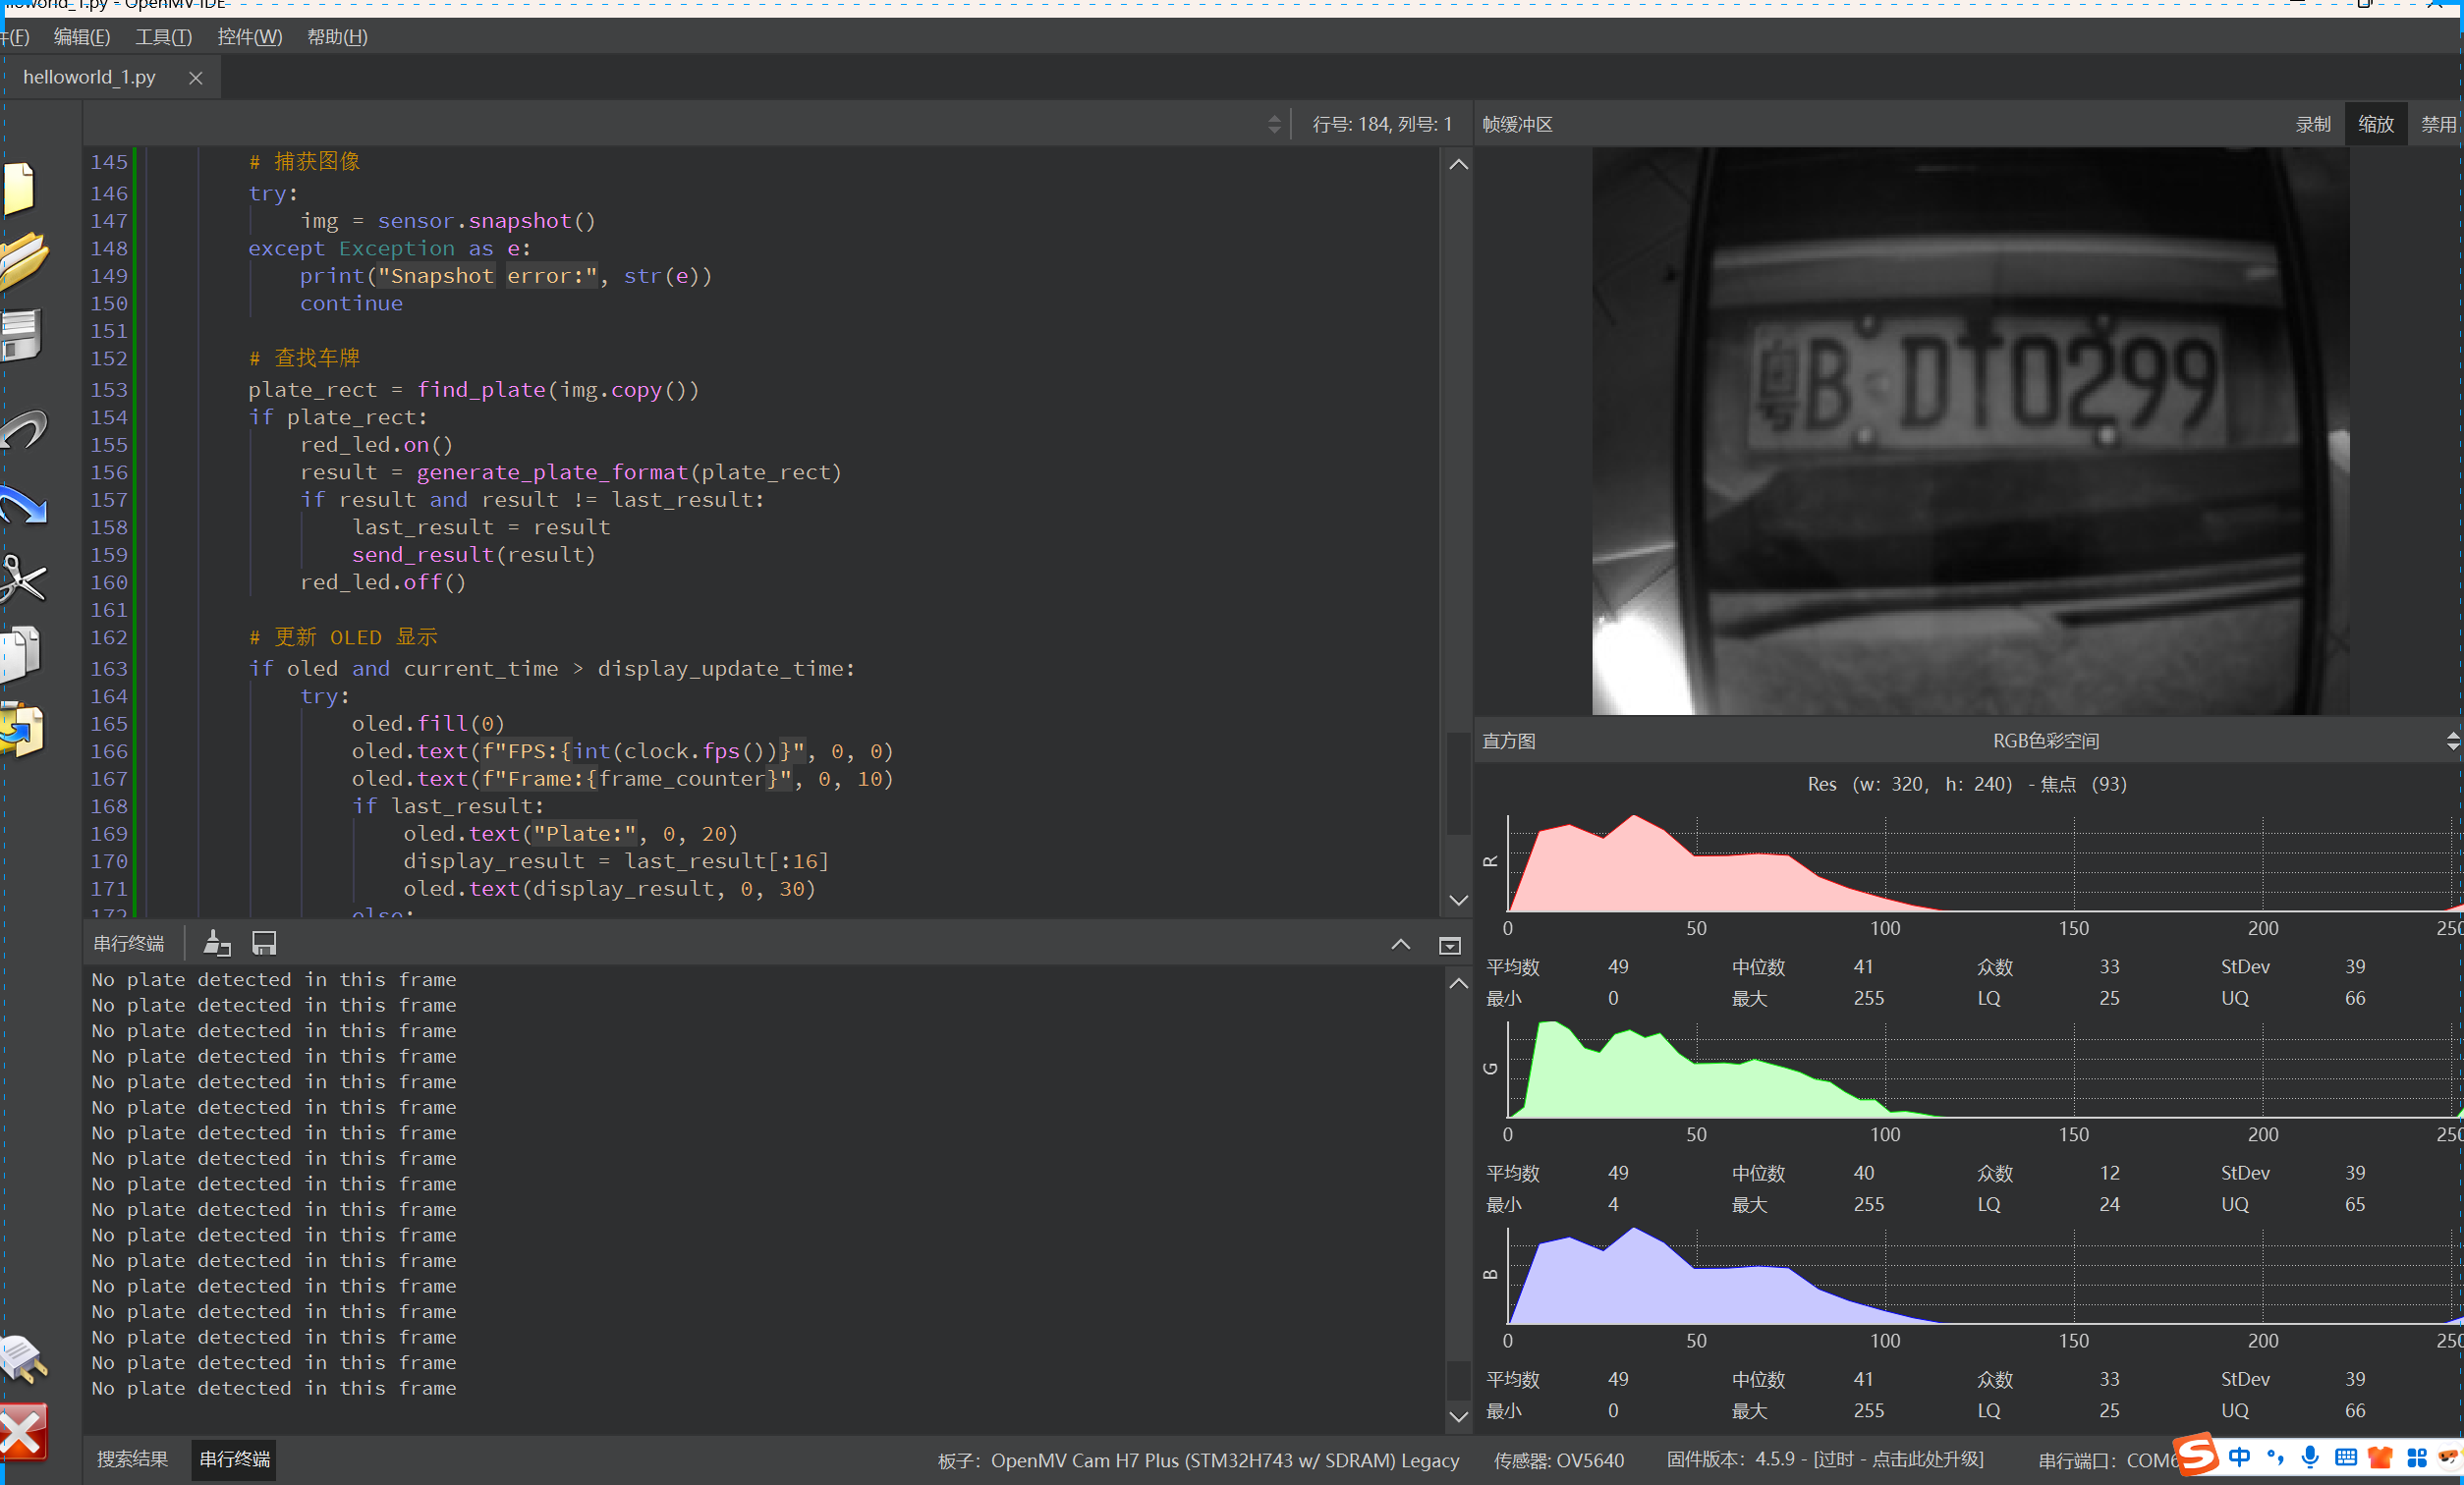
Task: Collapse the serial terminal panel with chevron
Action: click(1400, 944)
